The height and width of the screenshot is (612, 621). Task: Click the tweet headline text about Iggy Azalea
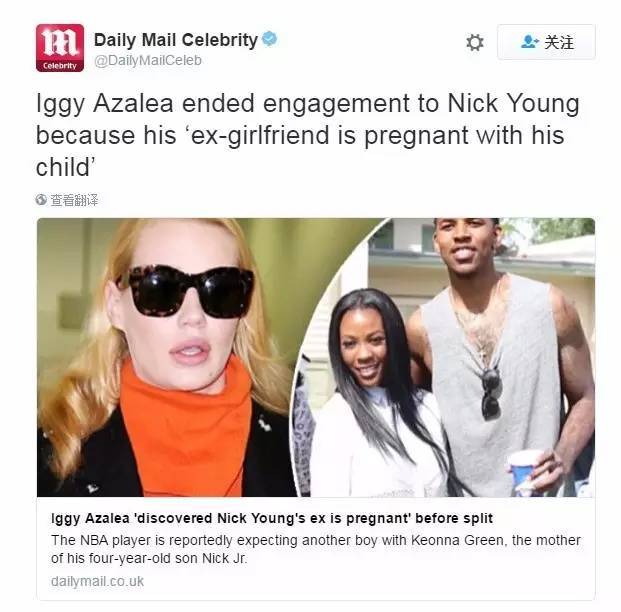pos(307,135)
